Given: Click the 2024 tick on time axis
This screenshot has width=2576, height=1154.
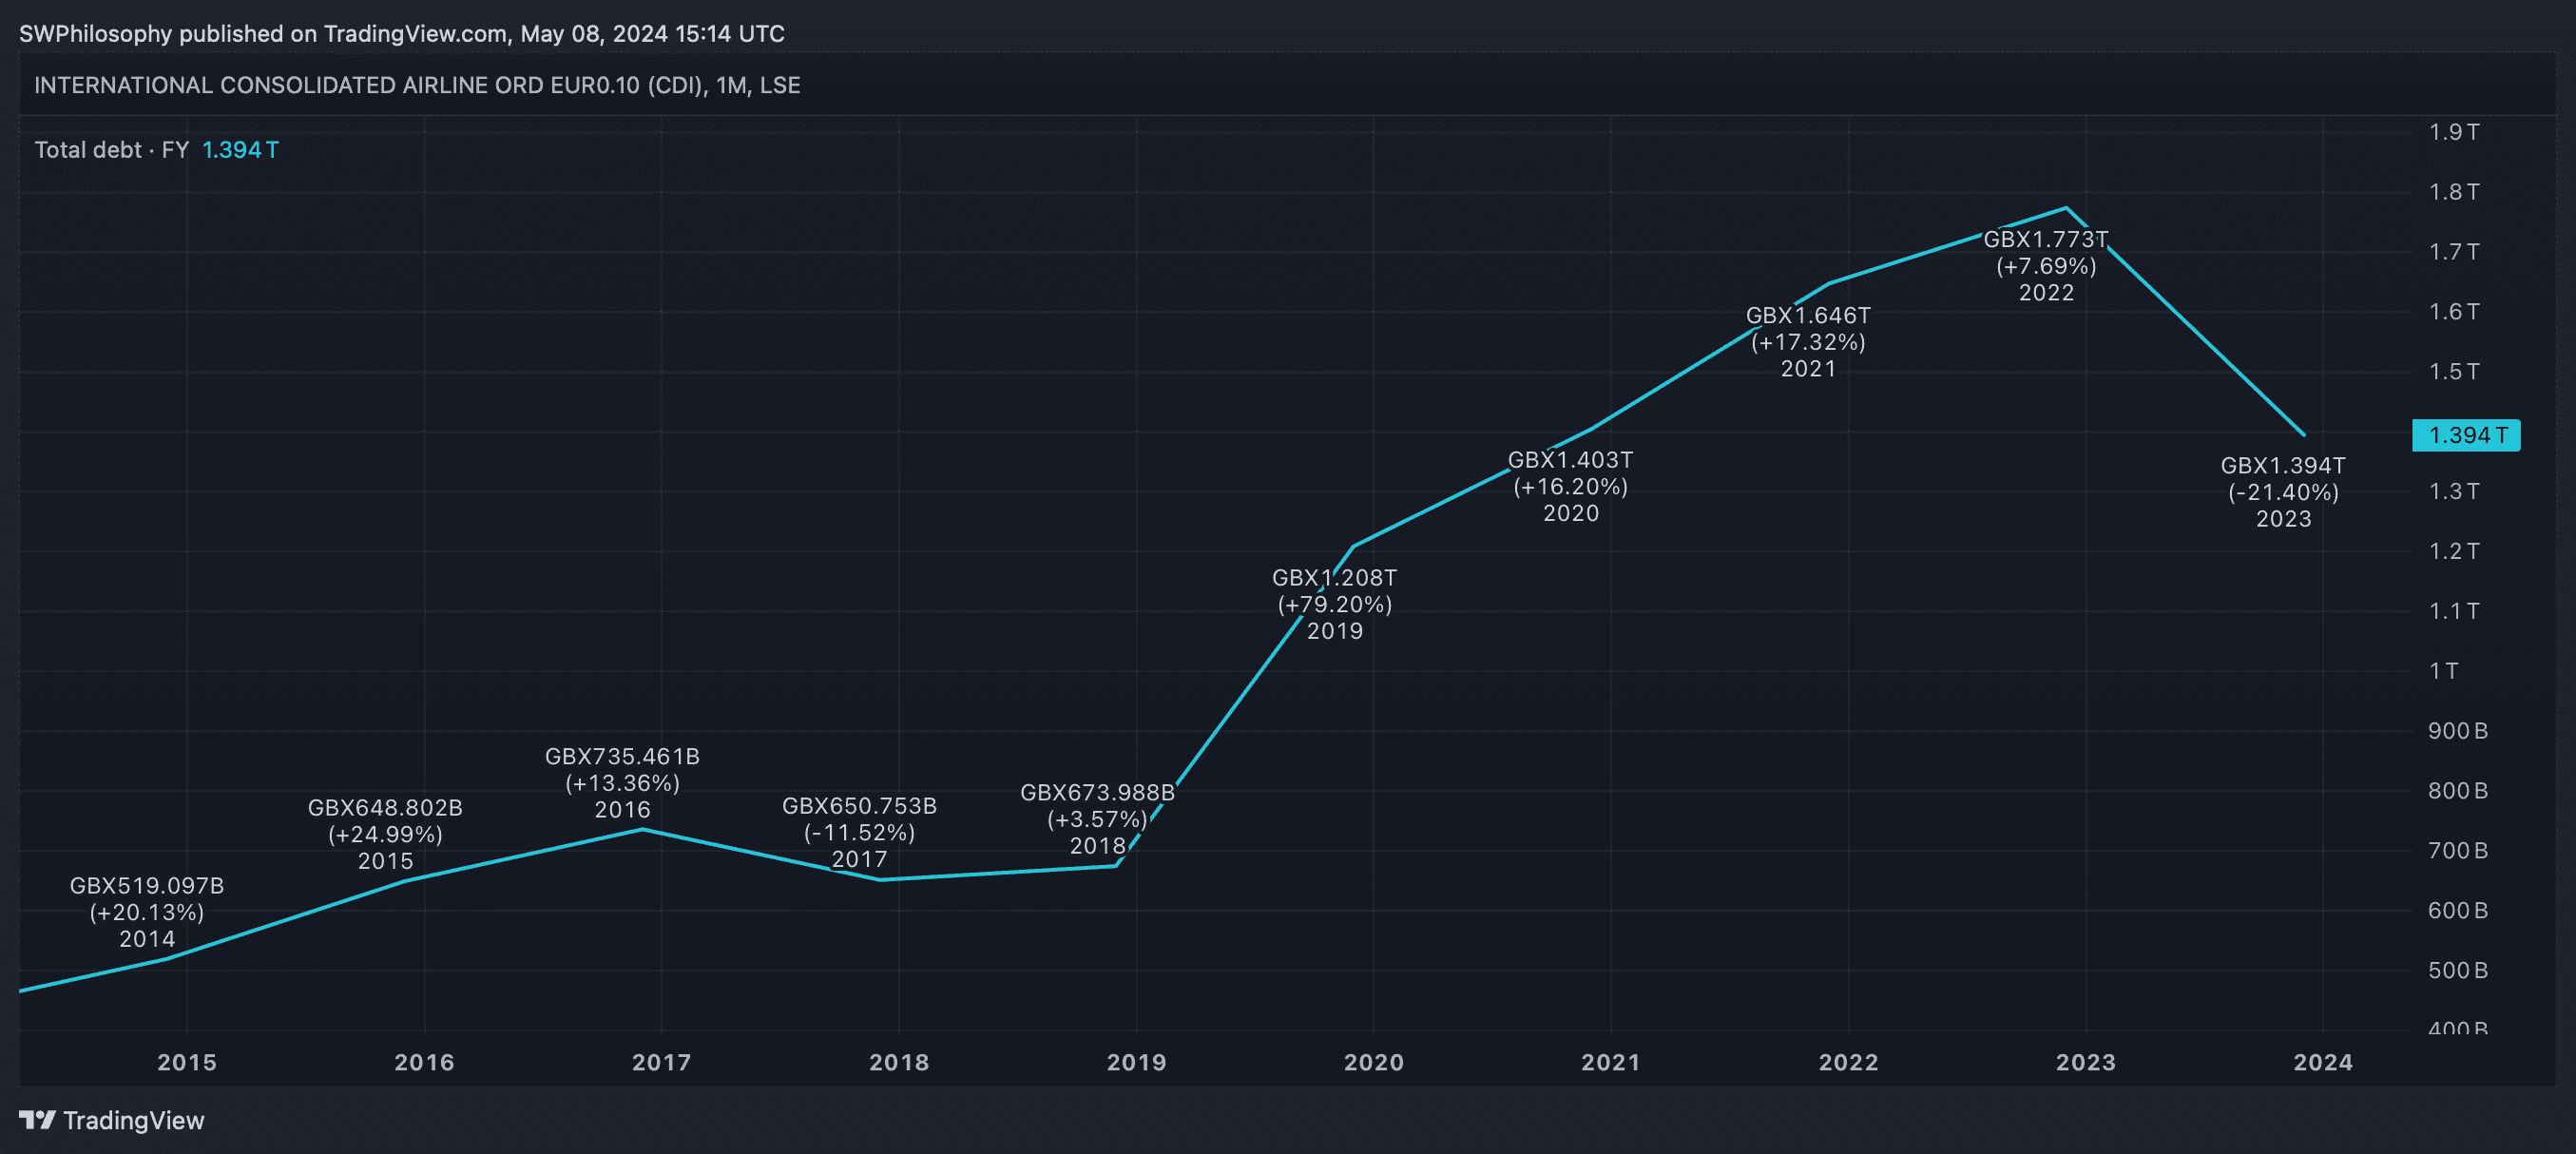Looking at the screenshot, I should 2322,1062.
